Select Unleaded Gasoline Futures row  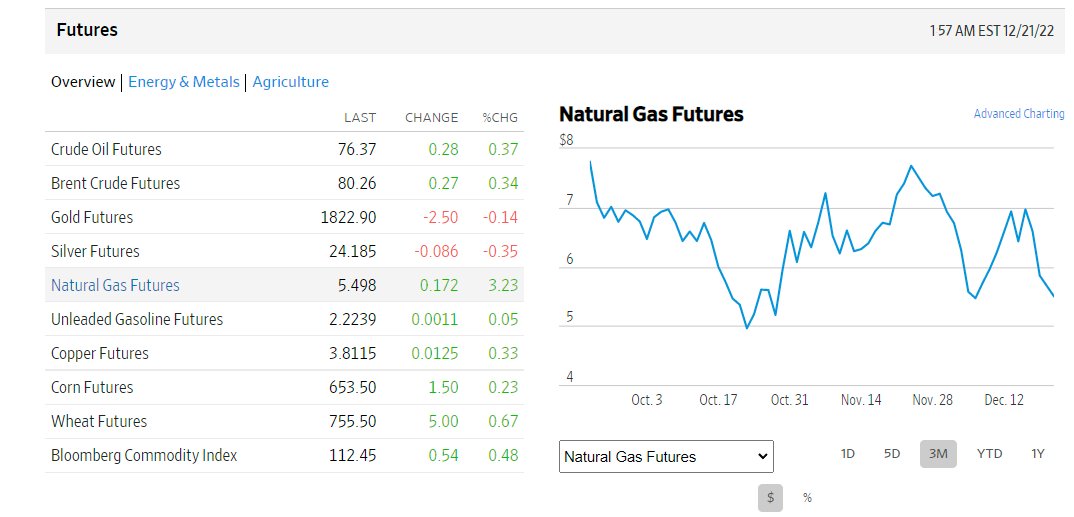click(284, 319)
